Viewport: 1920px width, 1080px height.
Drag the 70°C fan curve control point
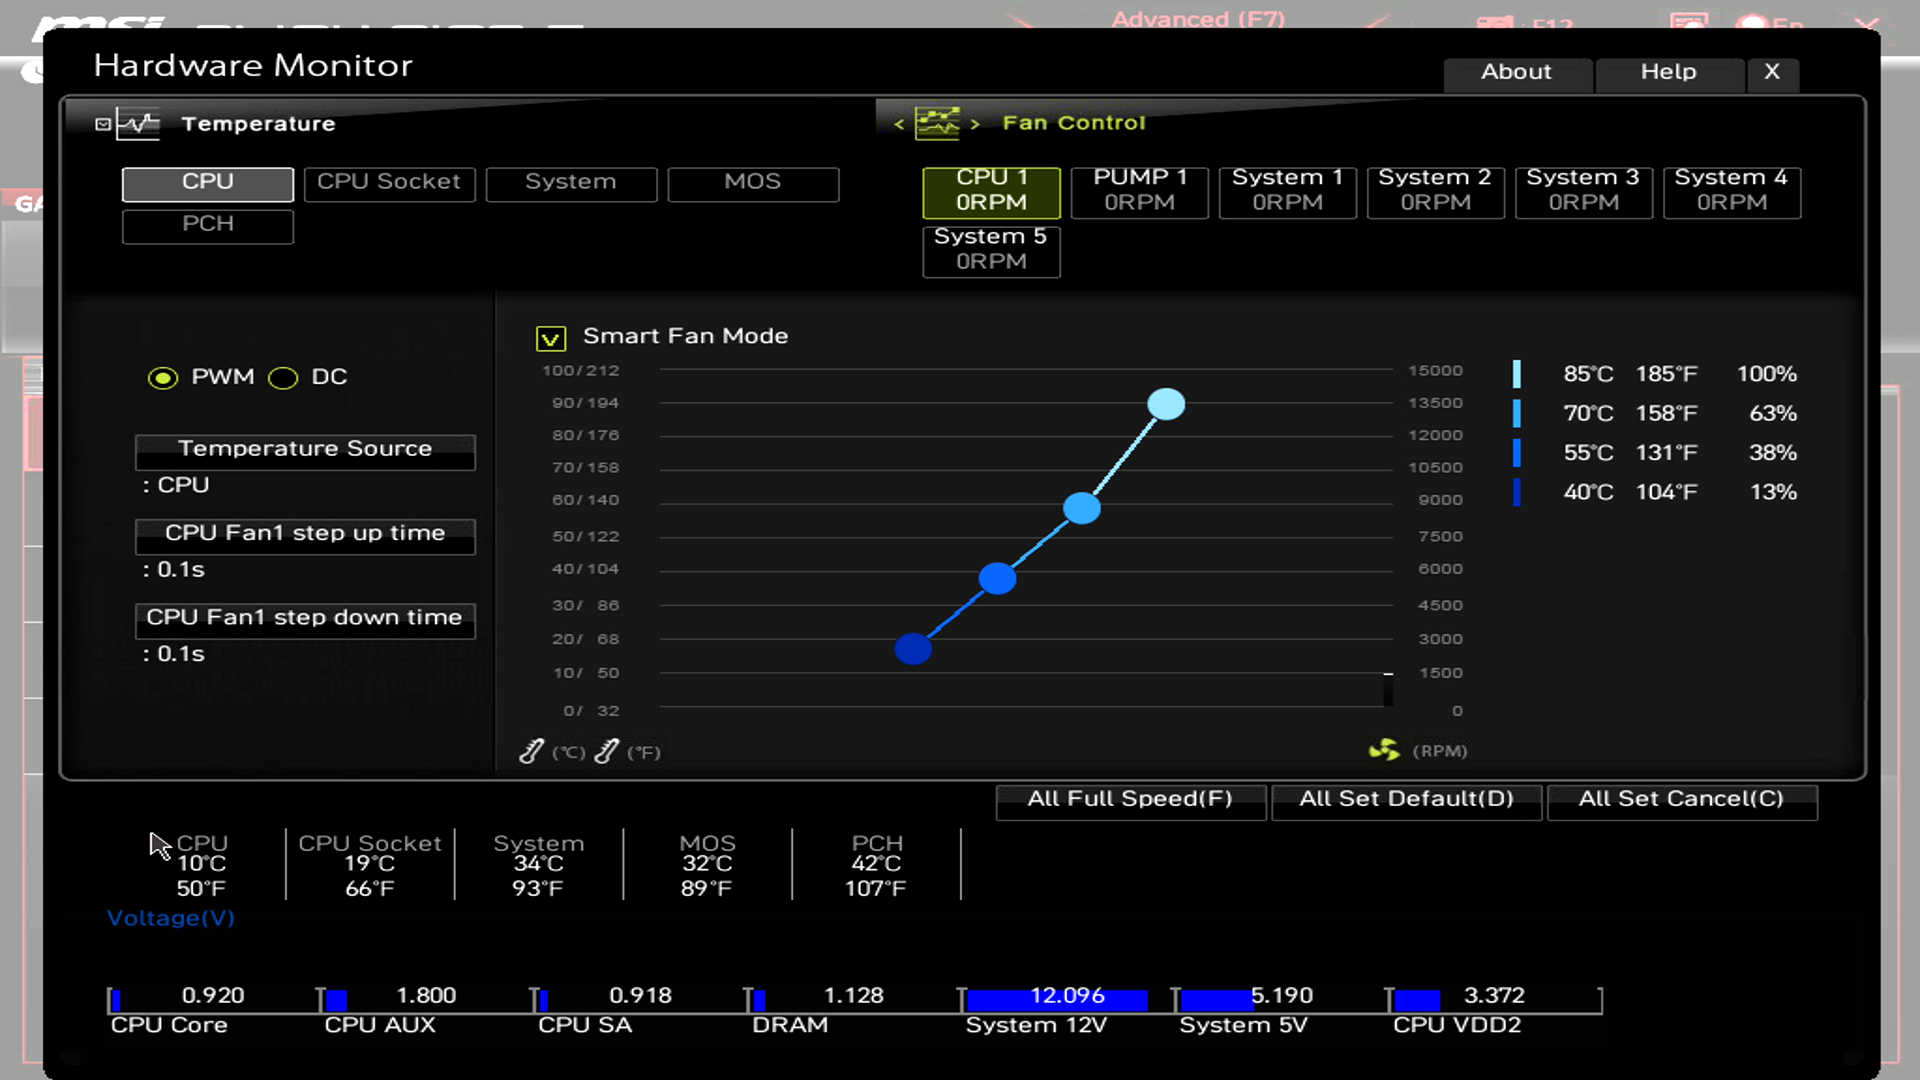tap(1079, 508)
